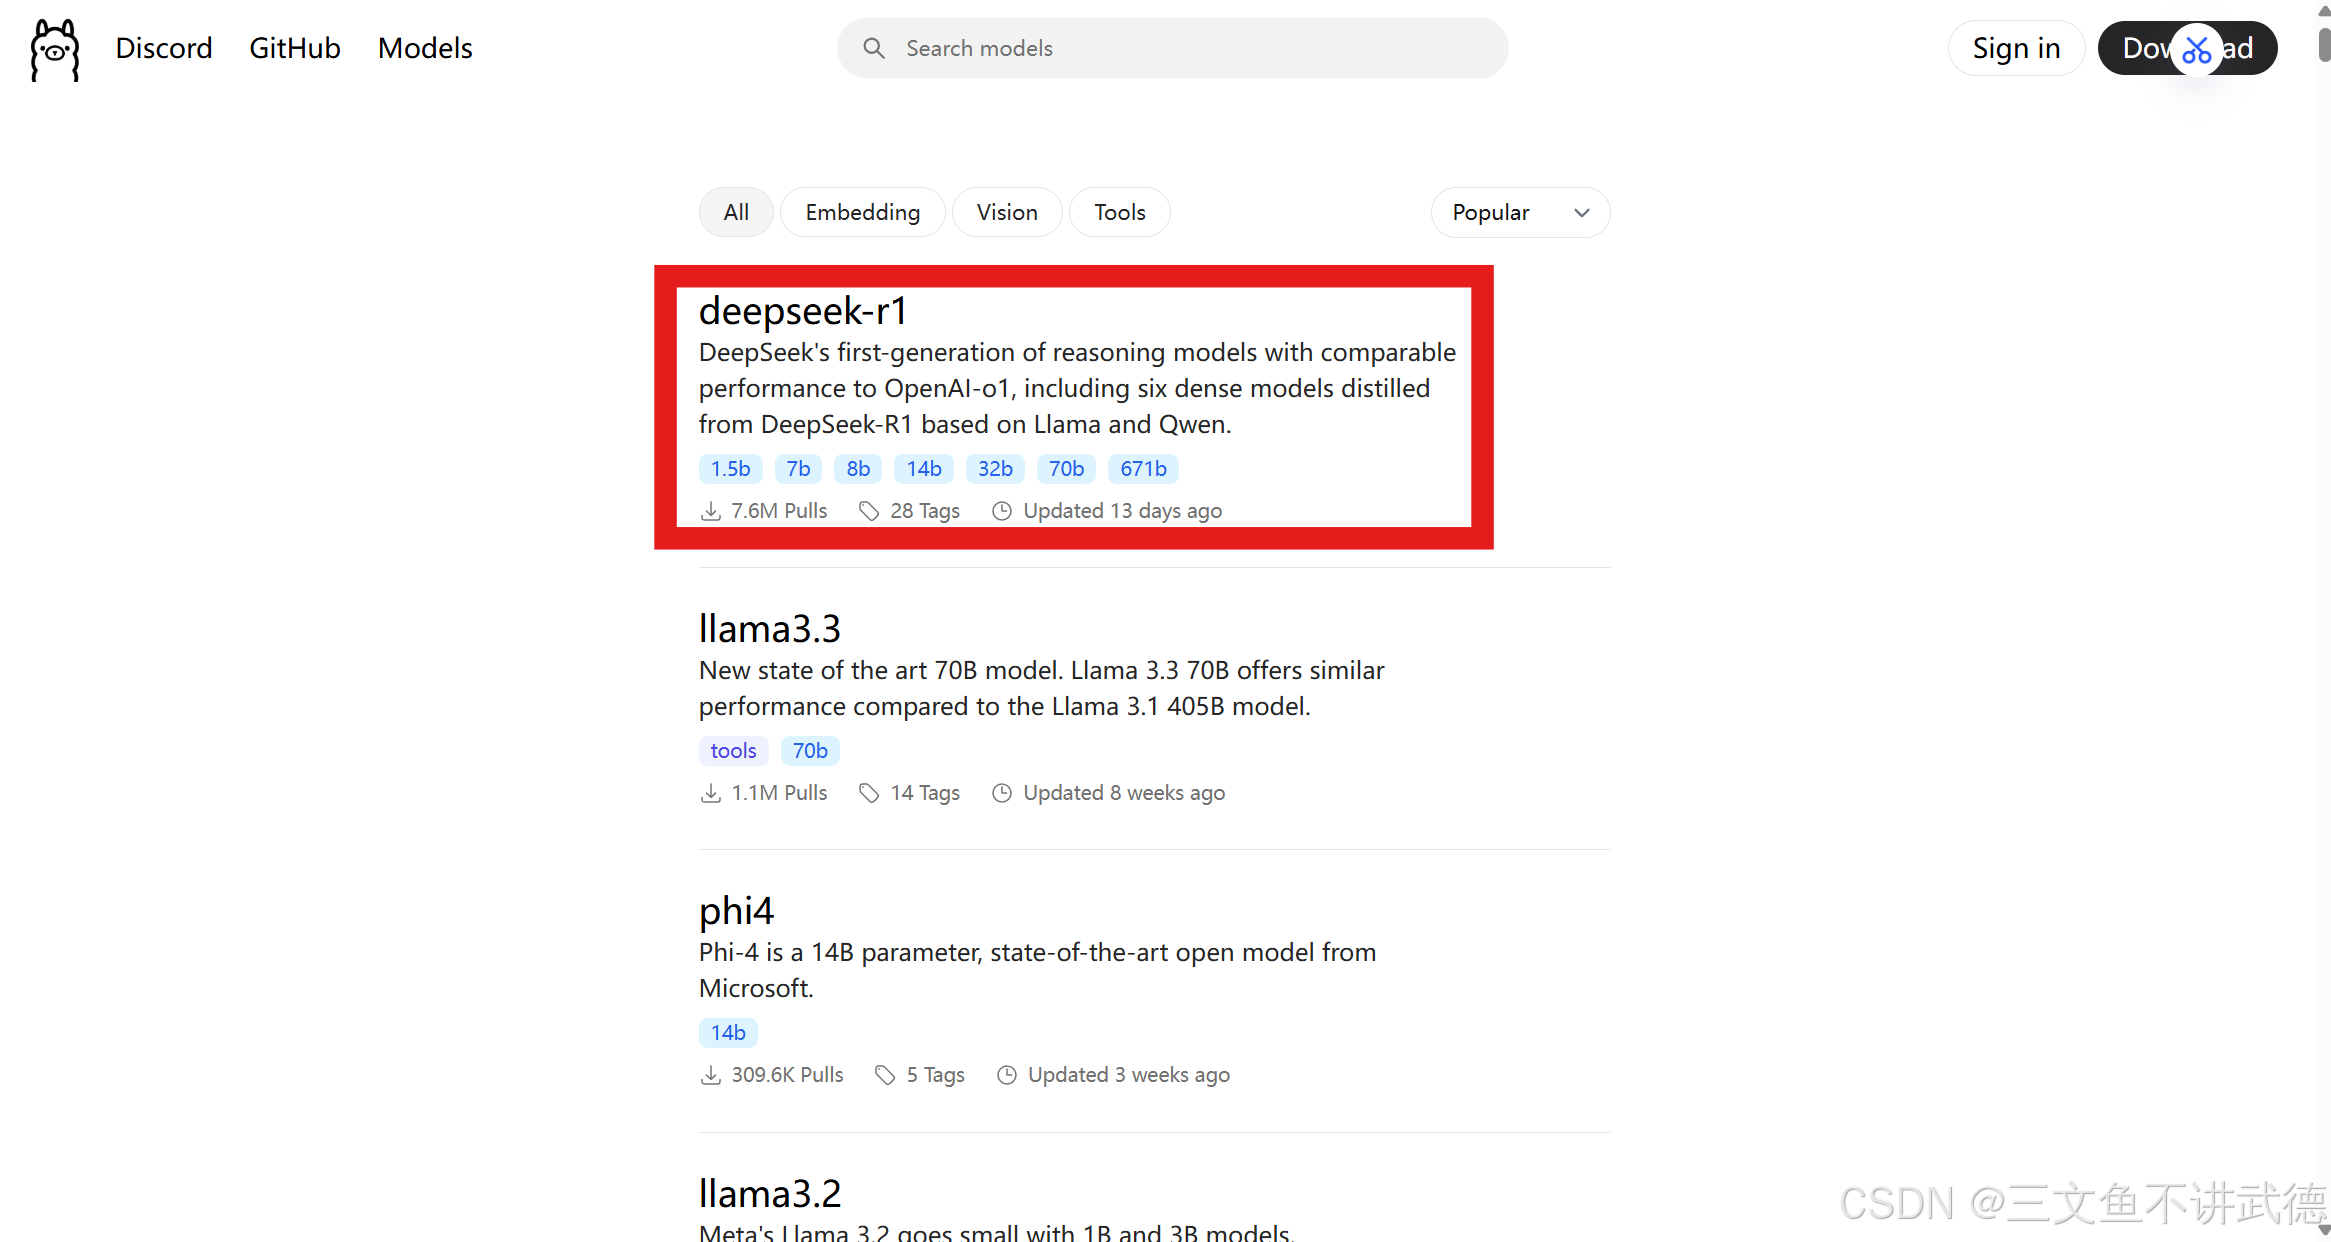Toggle the Vision filter

1006,212
